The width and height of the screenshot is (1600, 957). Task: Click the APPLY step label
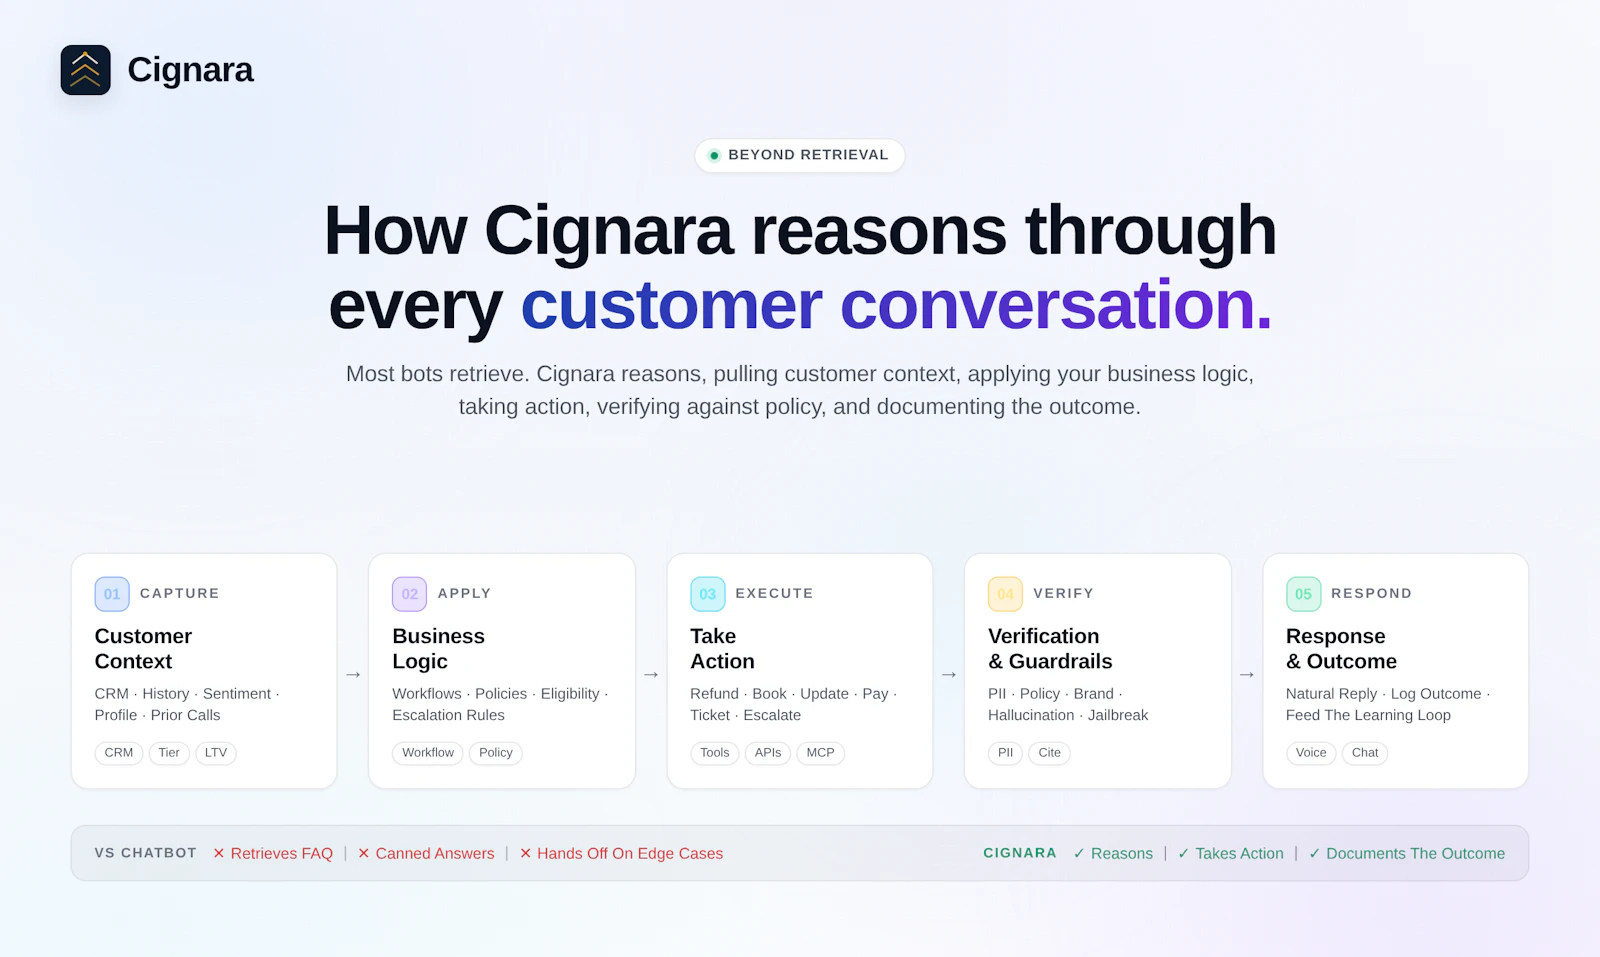[x=464, y=593]
